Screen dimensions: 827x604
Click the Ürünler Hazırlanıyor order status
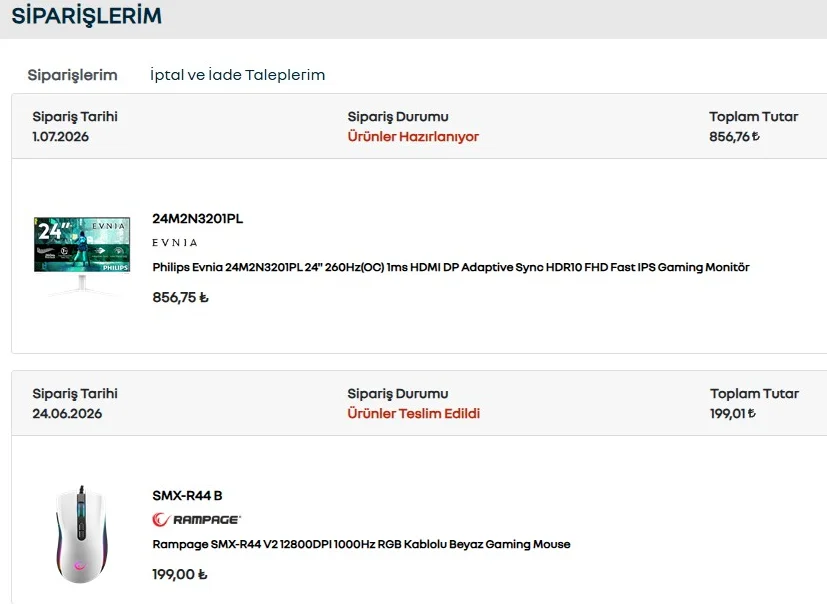[x=413, y=137]
